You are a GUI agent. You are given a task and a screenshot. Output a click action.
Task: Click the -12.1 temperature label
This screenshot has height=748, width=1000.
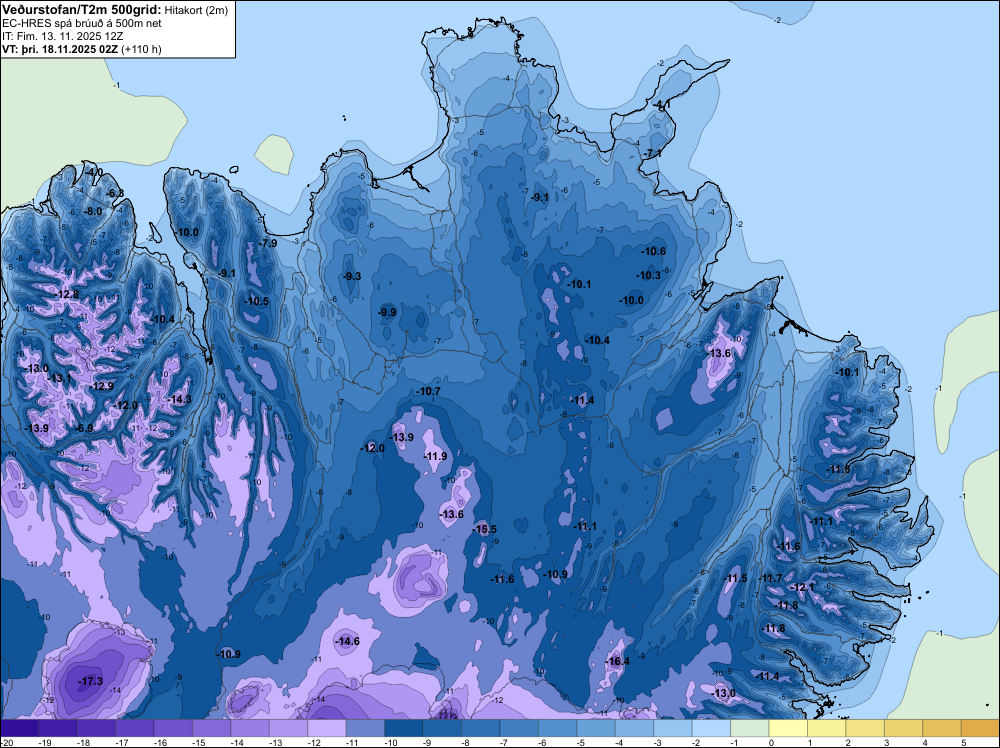point(802,587)
